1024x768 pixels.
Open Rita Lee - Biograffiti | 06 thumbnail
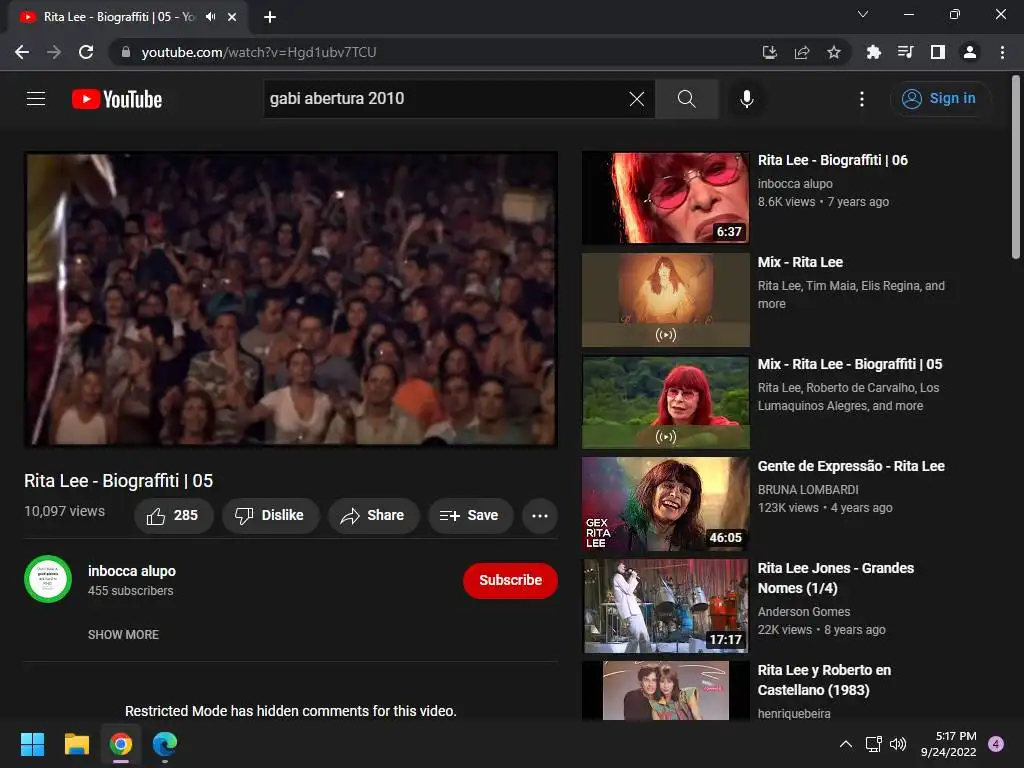tap(665, 198)
